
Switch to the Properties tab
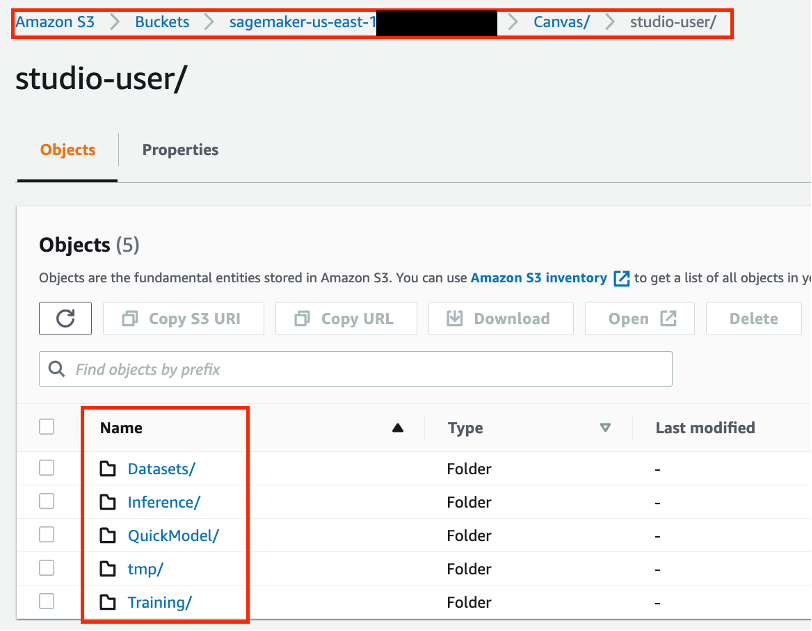(x=180, y=150)
